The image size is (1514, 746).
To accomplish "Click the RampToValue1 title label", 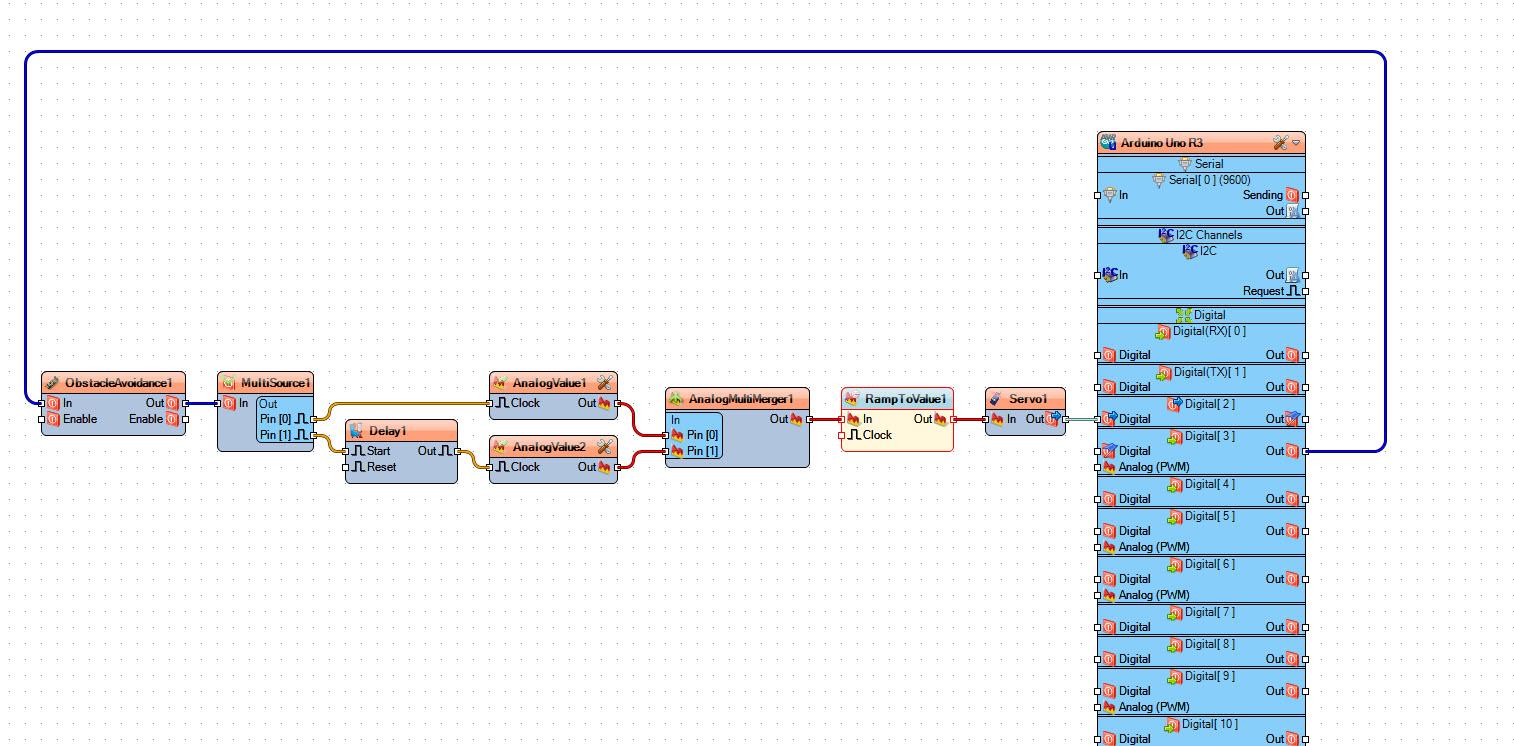I will 905,399.
